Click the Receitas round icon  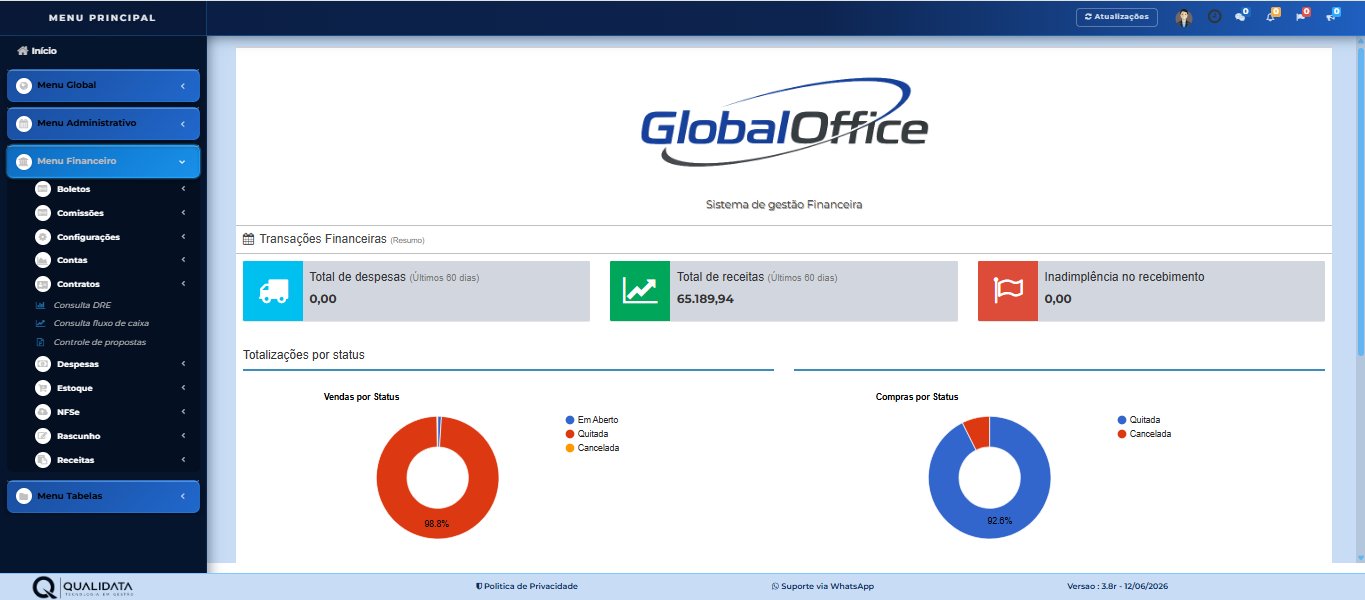42,460
